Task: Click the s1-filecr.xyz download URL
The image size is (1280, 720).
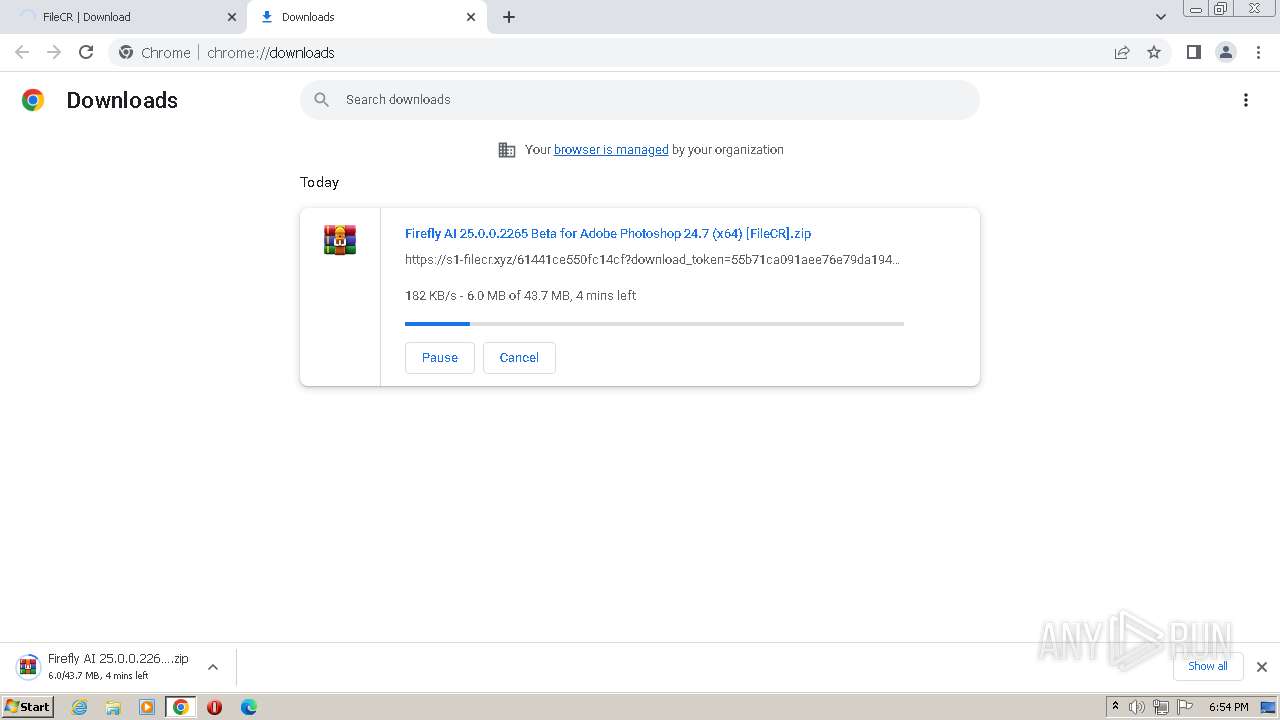Action: [652, 260]
